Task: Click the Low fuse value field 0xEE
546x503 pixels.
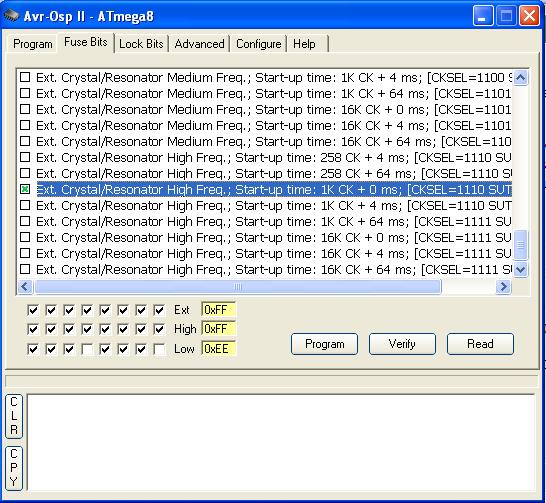Action: [219, 349]
